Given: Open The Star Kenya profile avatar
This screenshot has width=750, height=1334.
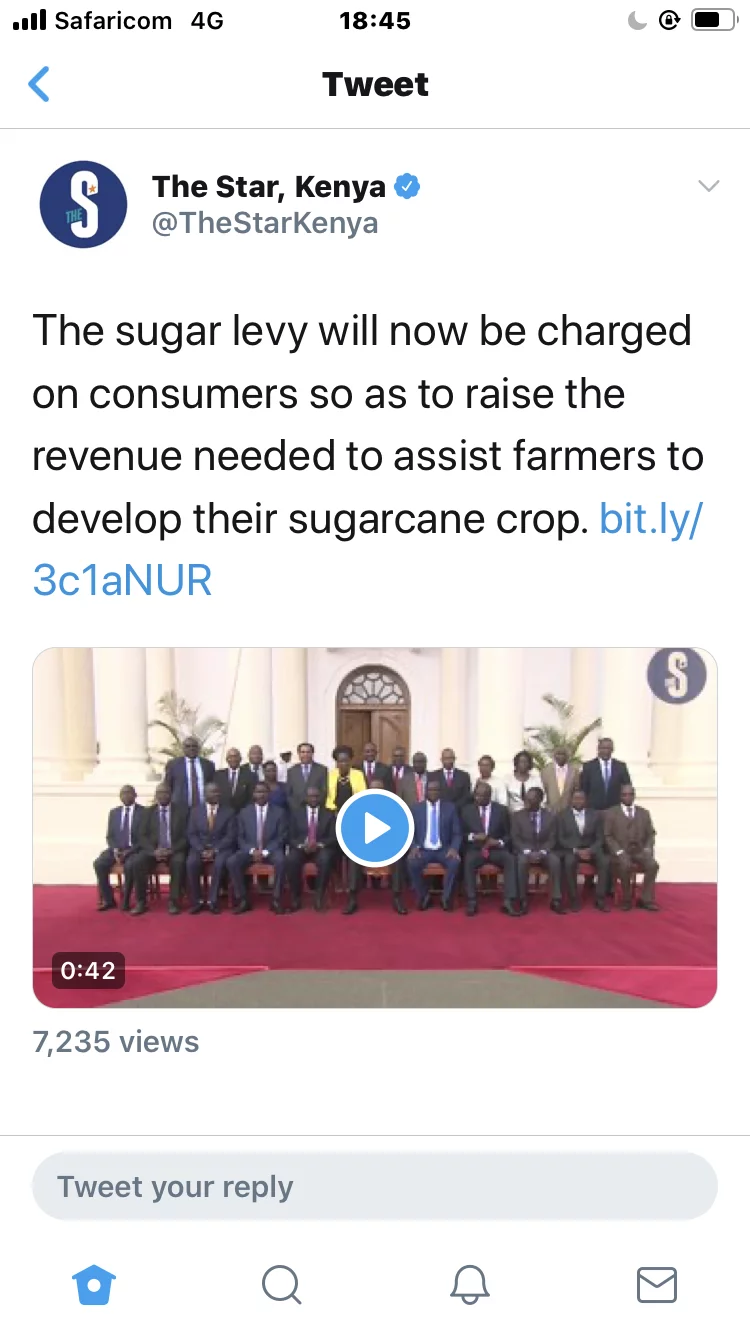Looking at the screenshot, I should coord(83,204).
